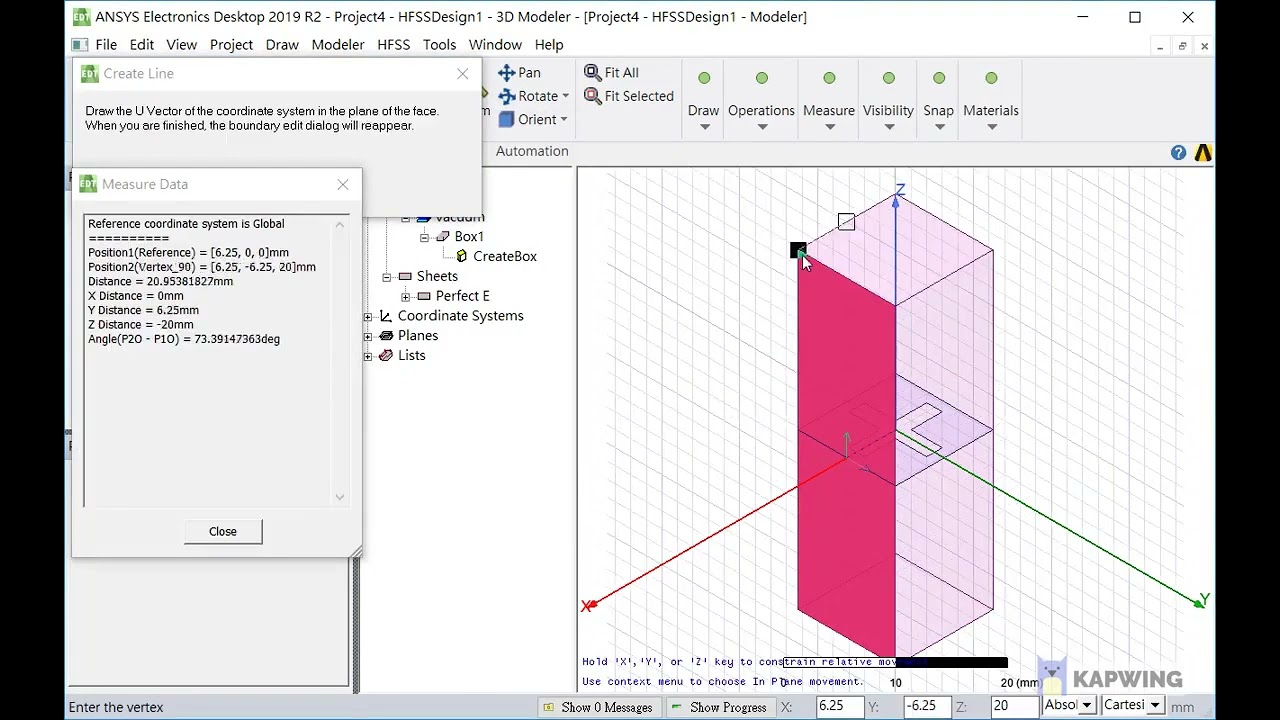Click the Fit All magnifier icon

[592, 73]
